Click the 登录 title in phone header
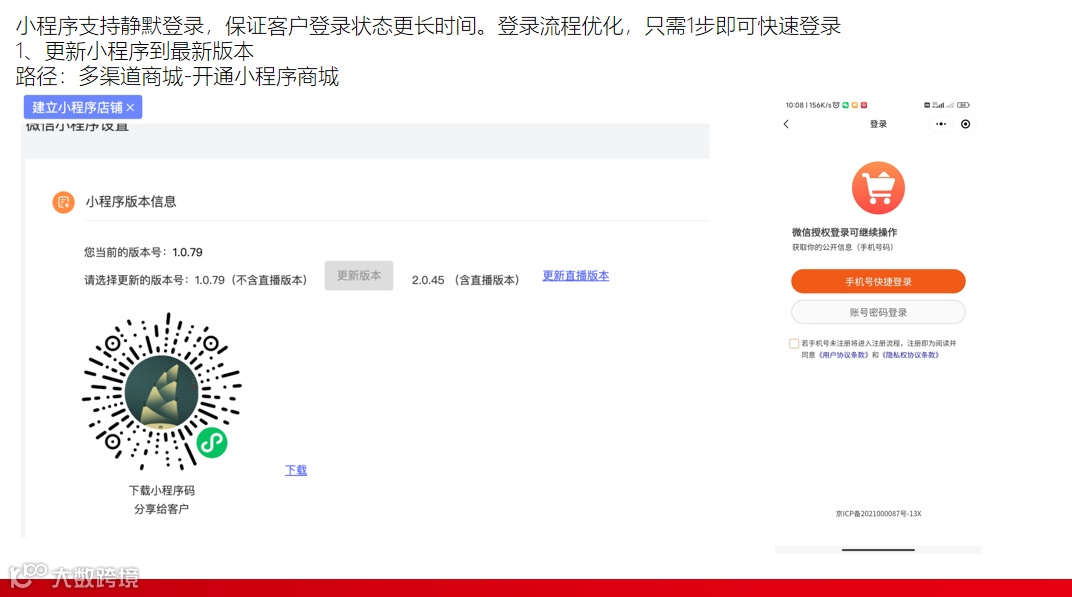The image size is (1072, 597). tap(879, 124)
